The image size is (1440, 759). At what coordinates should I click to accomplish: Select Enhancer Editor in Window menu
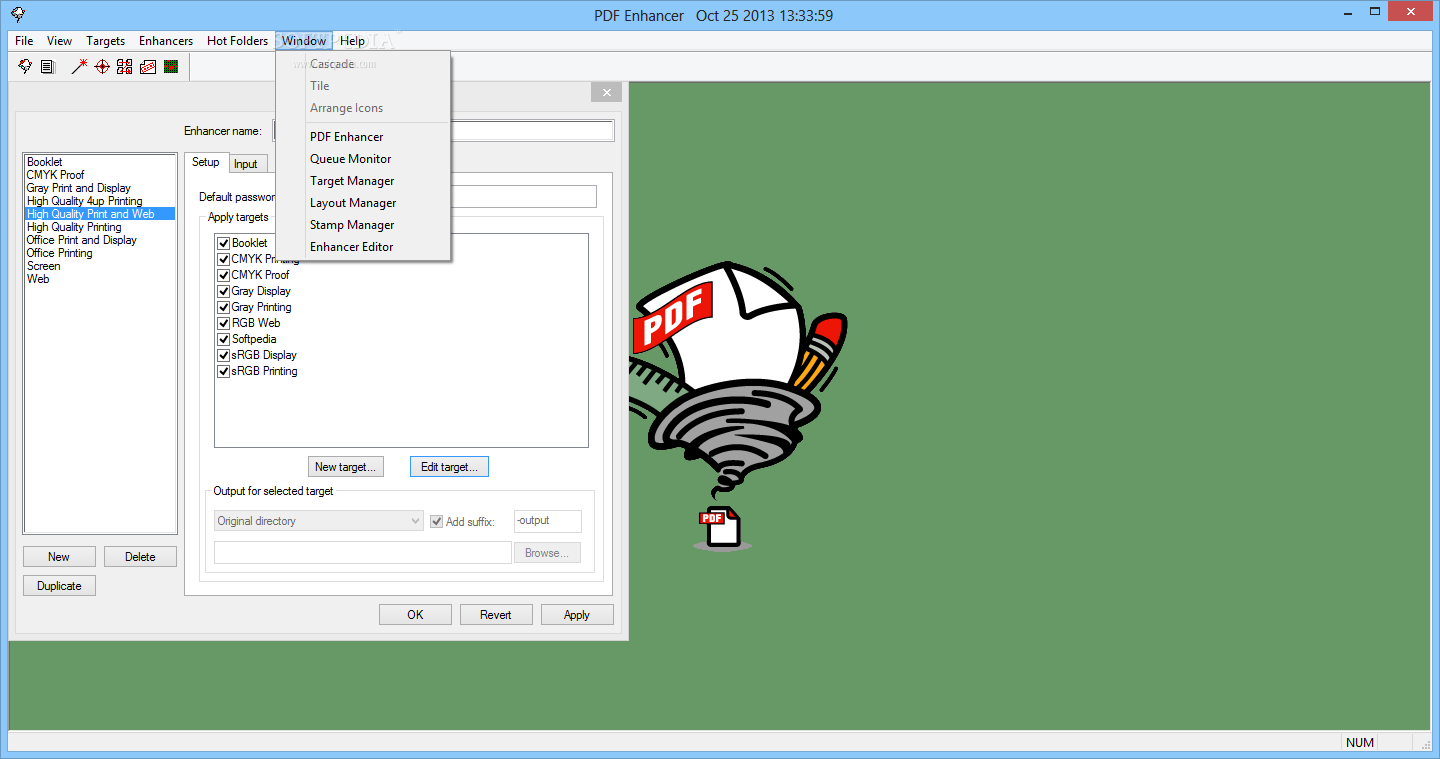364,247
